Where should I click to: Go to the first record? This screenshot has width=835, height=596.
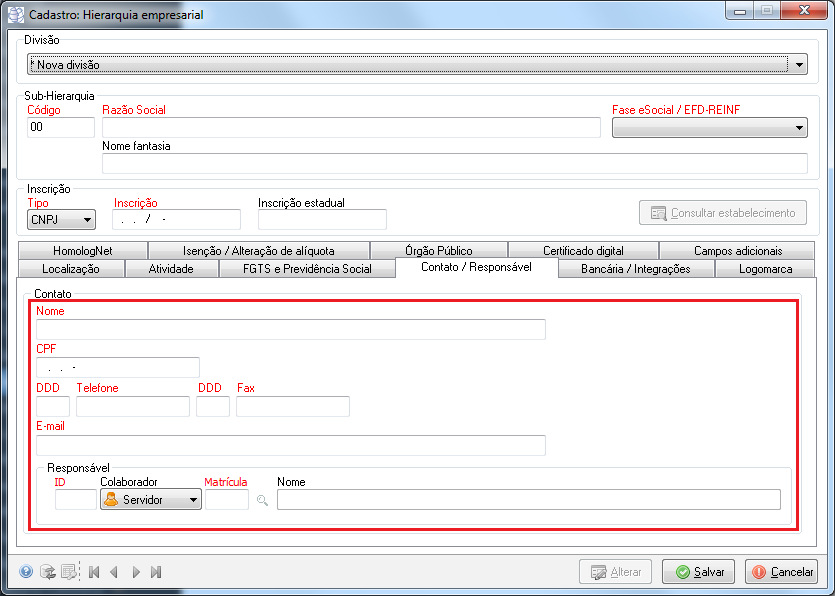tap(94, 572)
